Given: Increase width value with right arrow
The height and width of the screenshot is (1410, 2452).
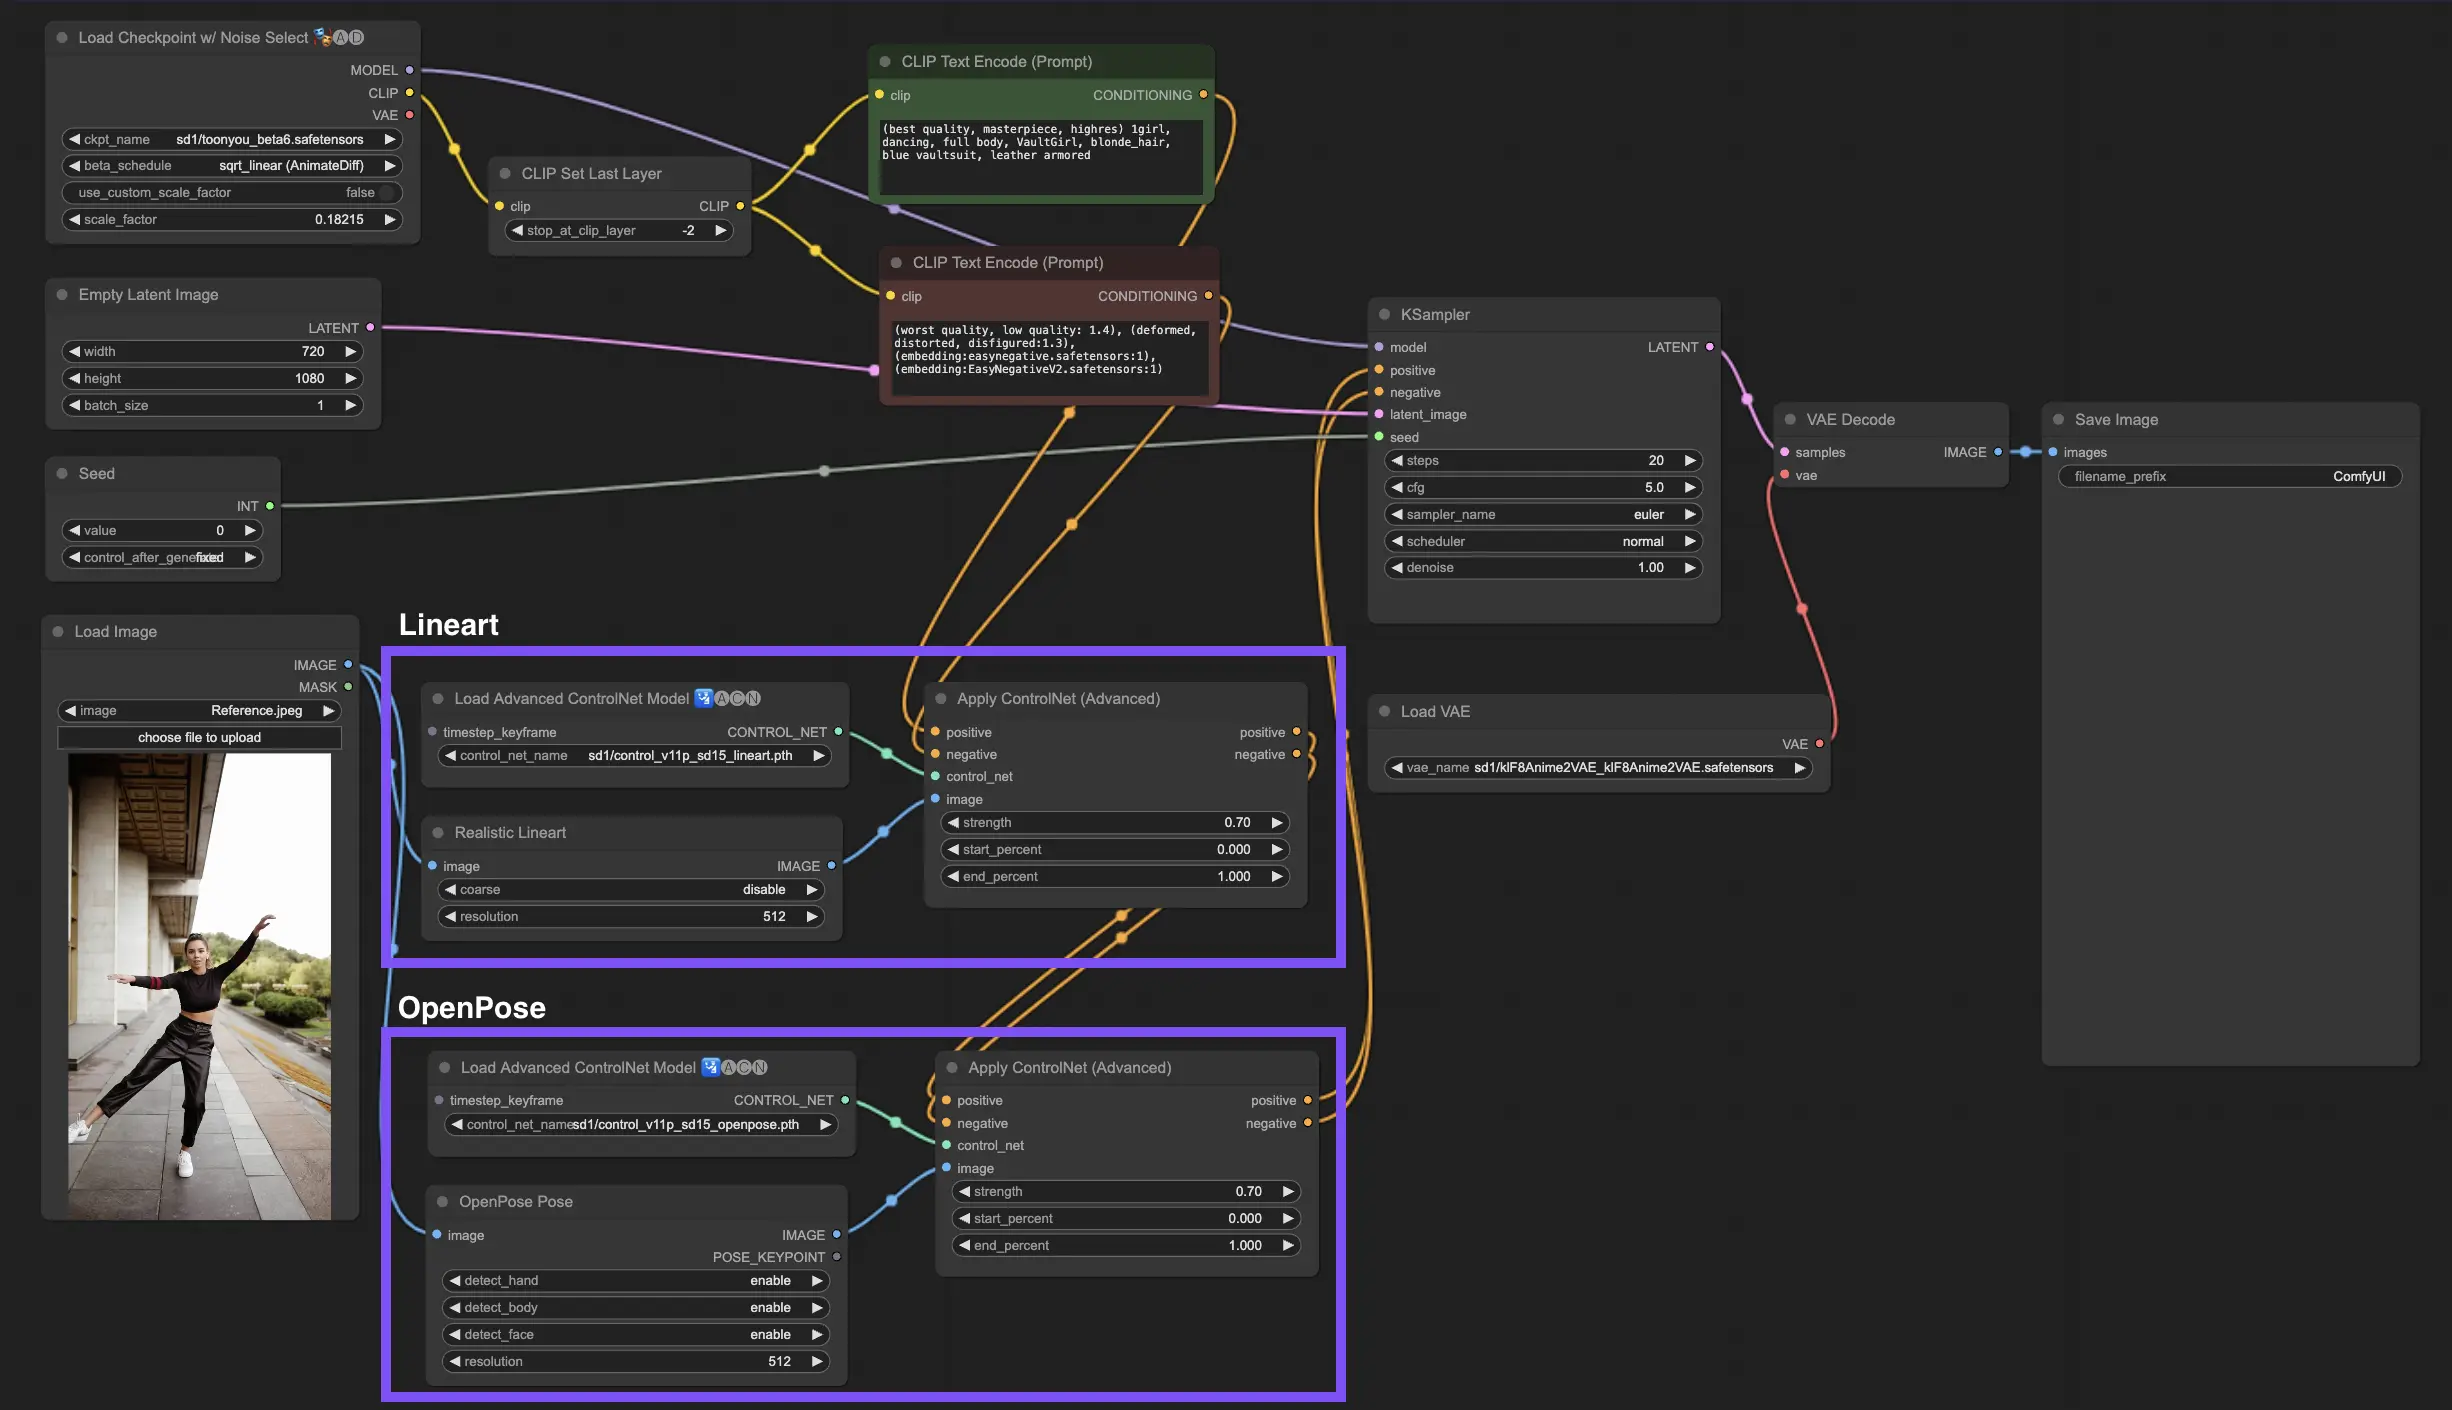Looking at the screenshot, I should (x=351, y=351).
